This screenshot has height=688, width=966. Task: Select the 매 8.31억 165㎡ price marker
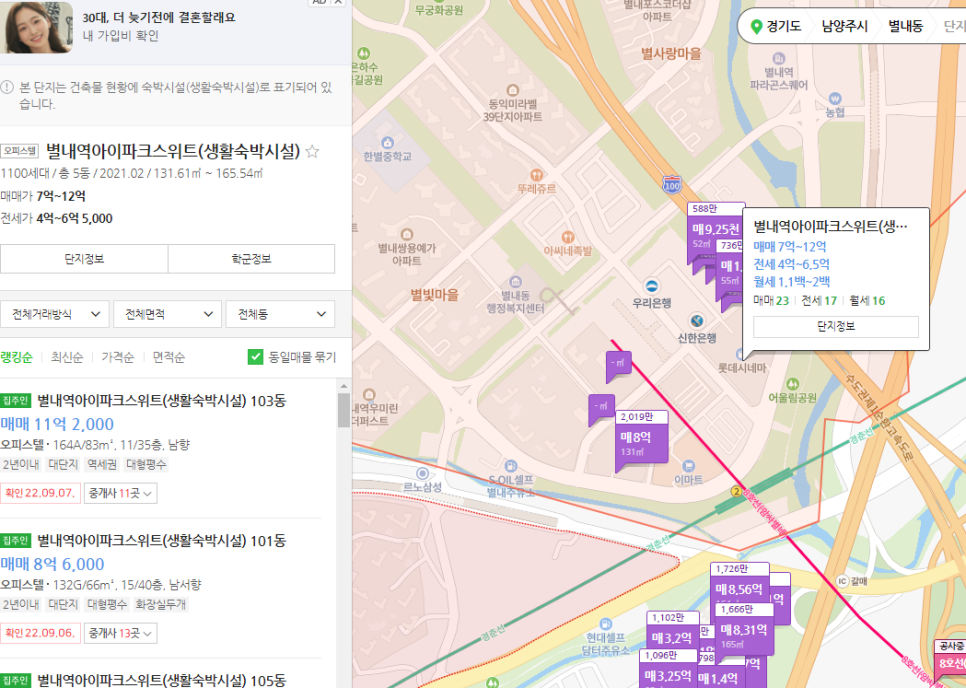(x=744, y=629)
